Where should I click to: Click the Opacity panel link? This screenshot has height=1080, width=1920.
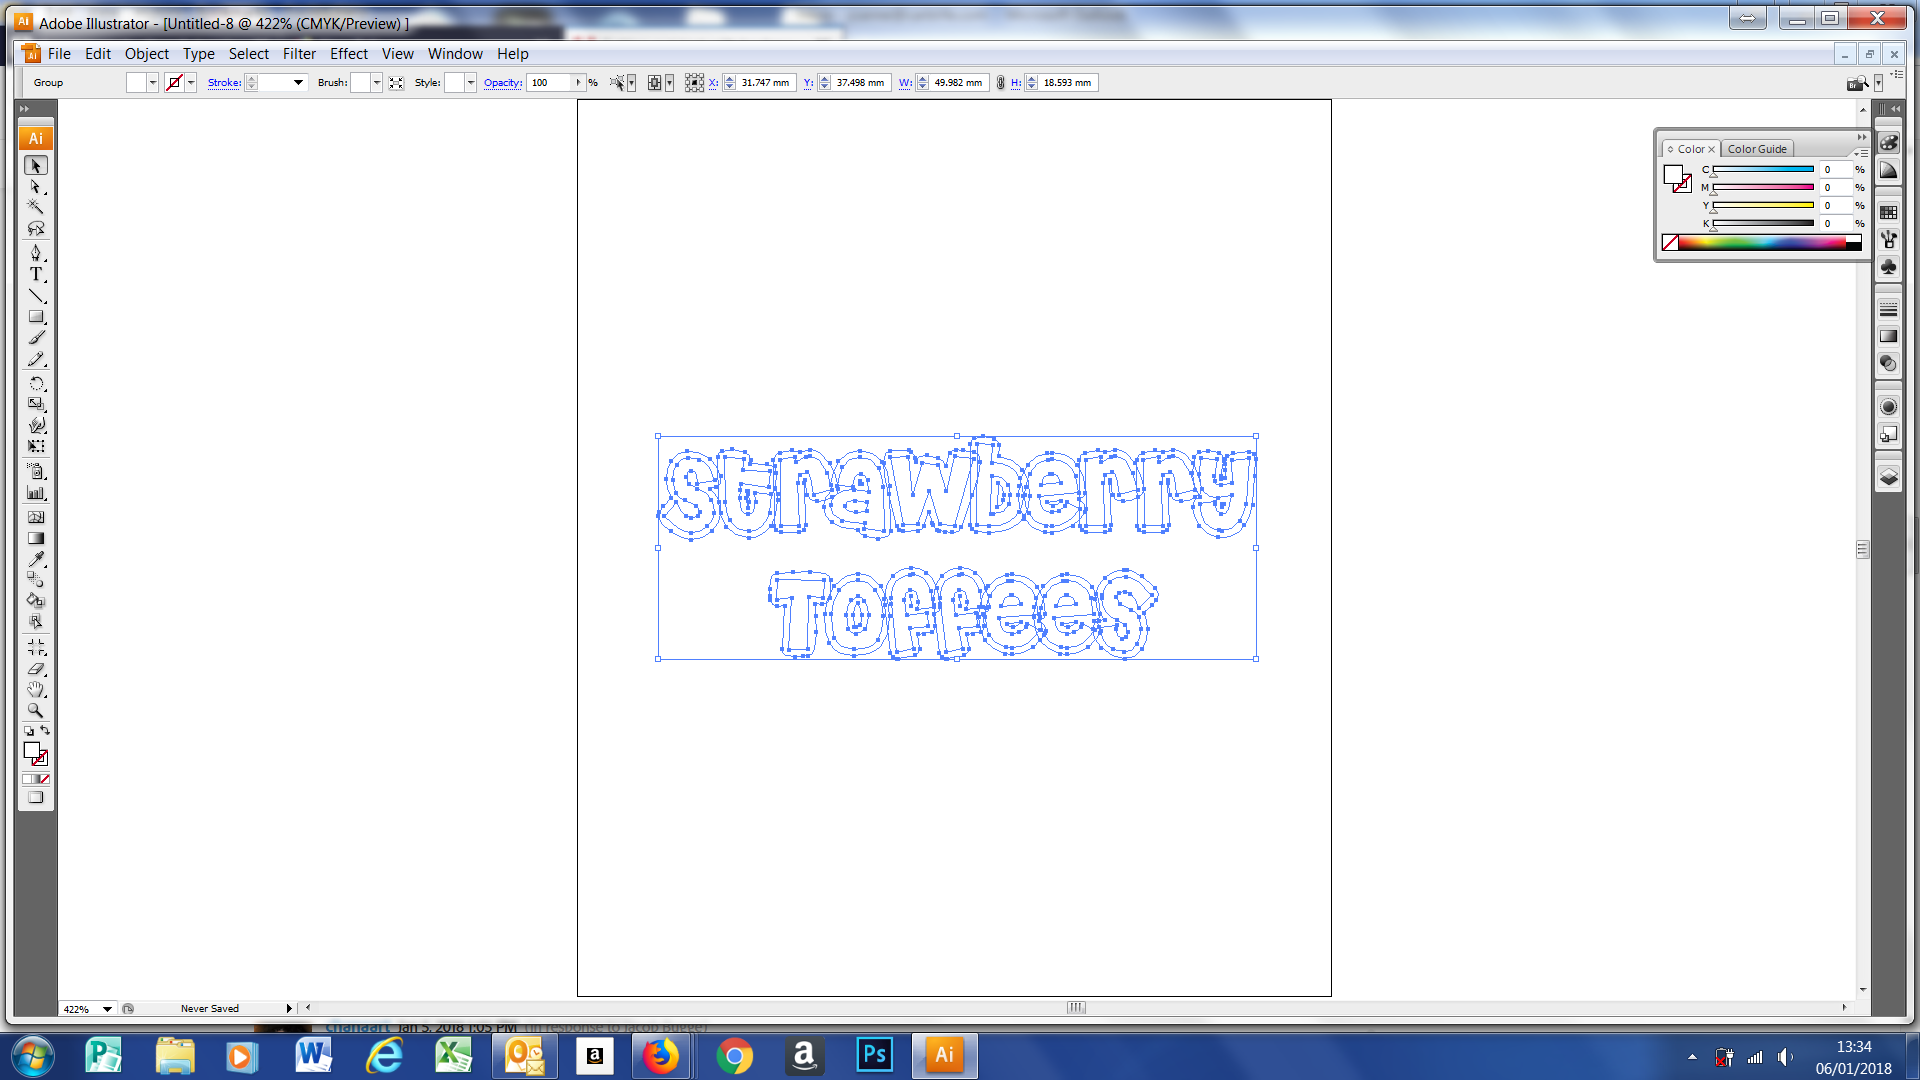coord(502,83)
